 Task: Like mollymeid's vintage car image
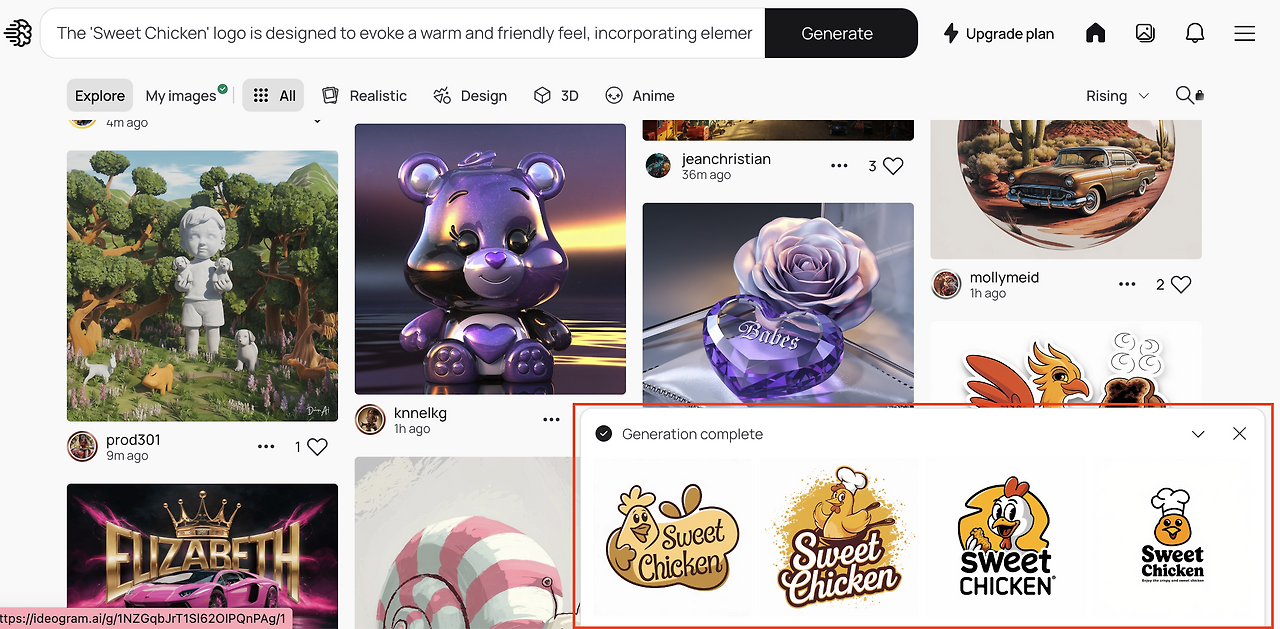click(x=1181, y=284)
